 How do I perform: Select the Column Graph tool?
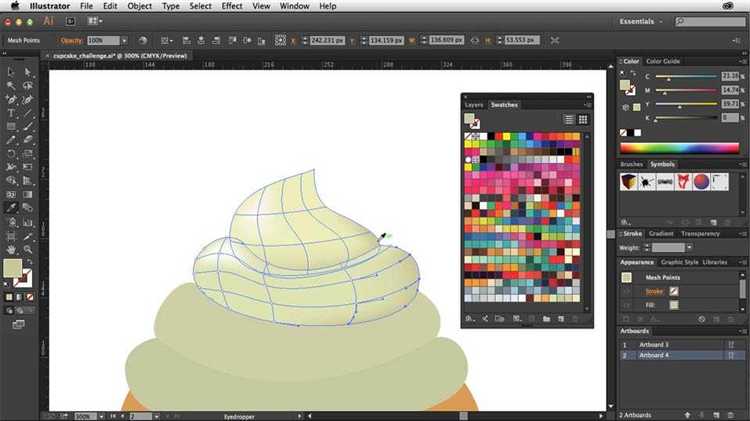[x=28, y=222]
